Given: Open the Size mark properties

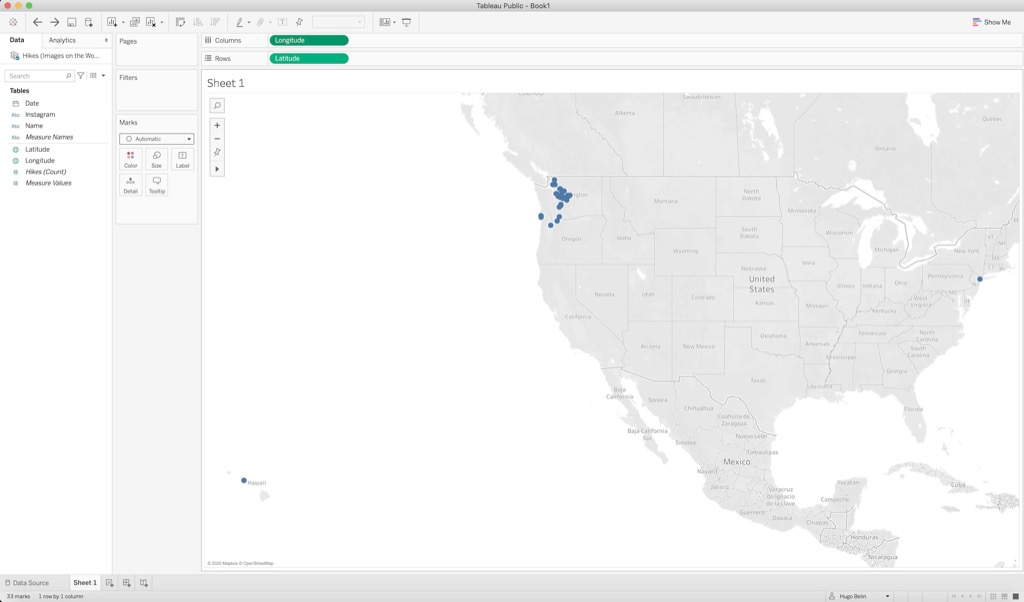Looking at the screenshot, I should pyautogui.click(x=155, y=158).
